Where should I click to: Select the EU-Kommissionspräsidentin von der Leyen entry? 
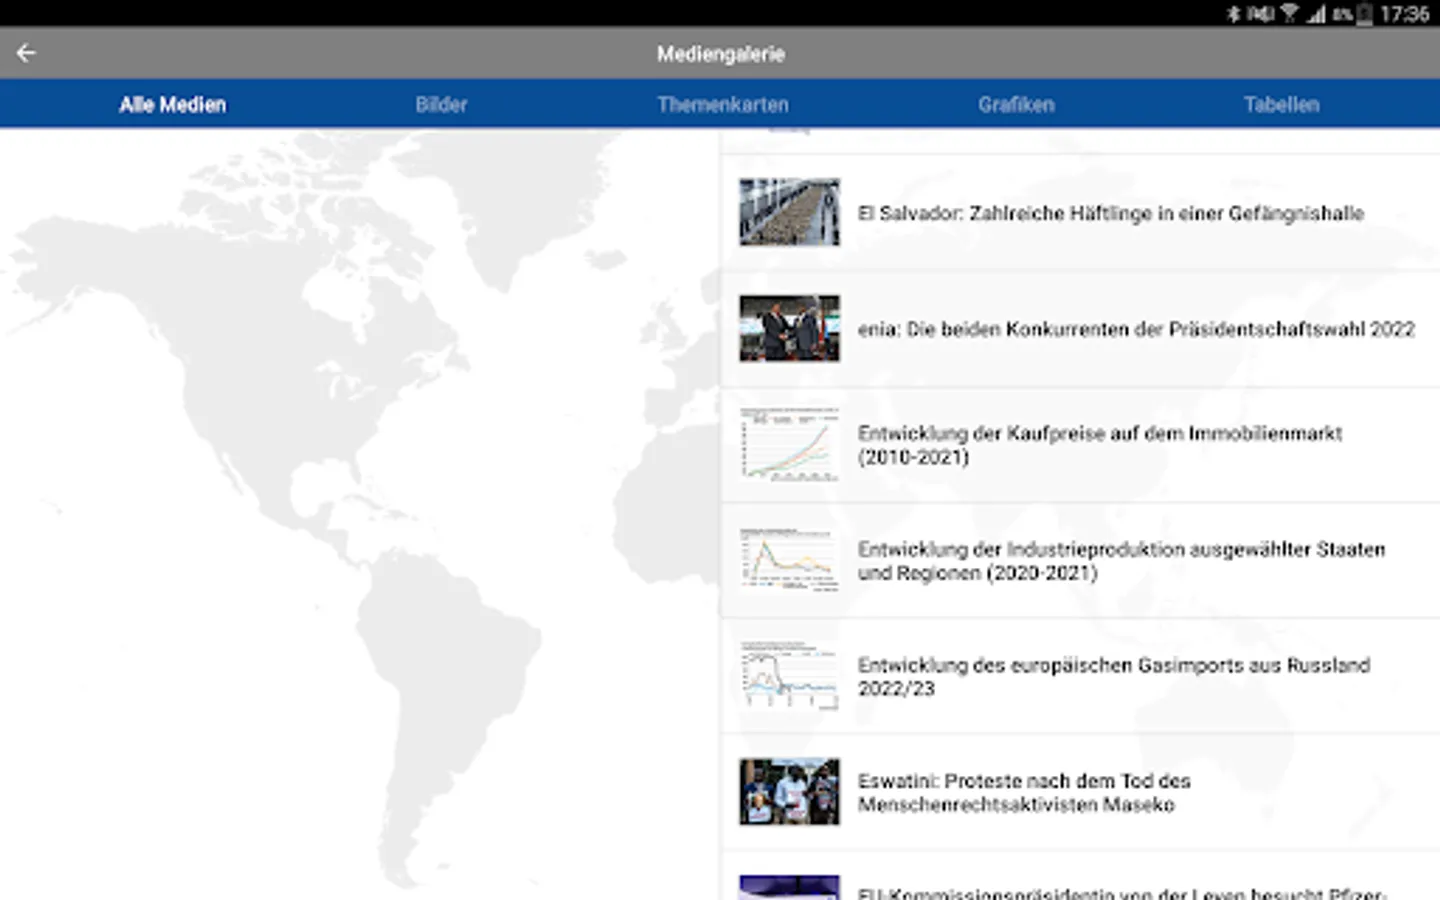1080,878
